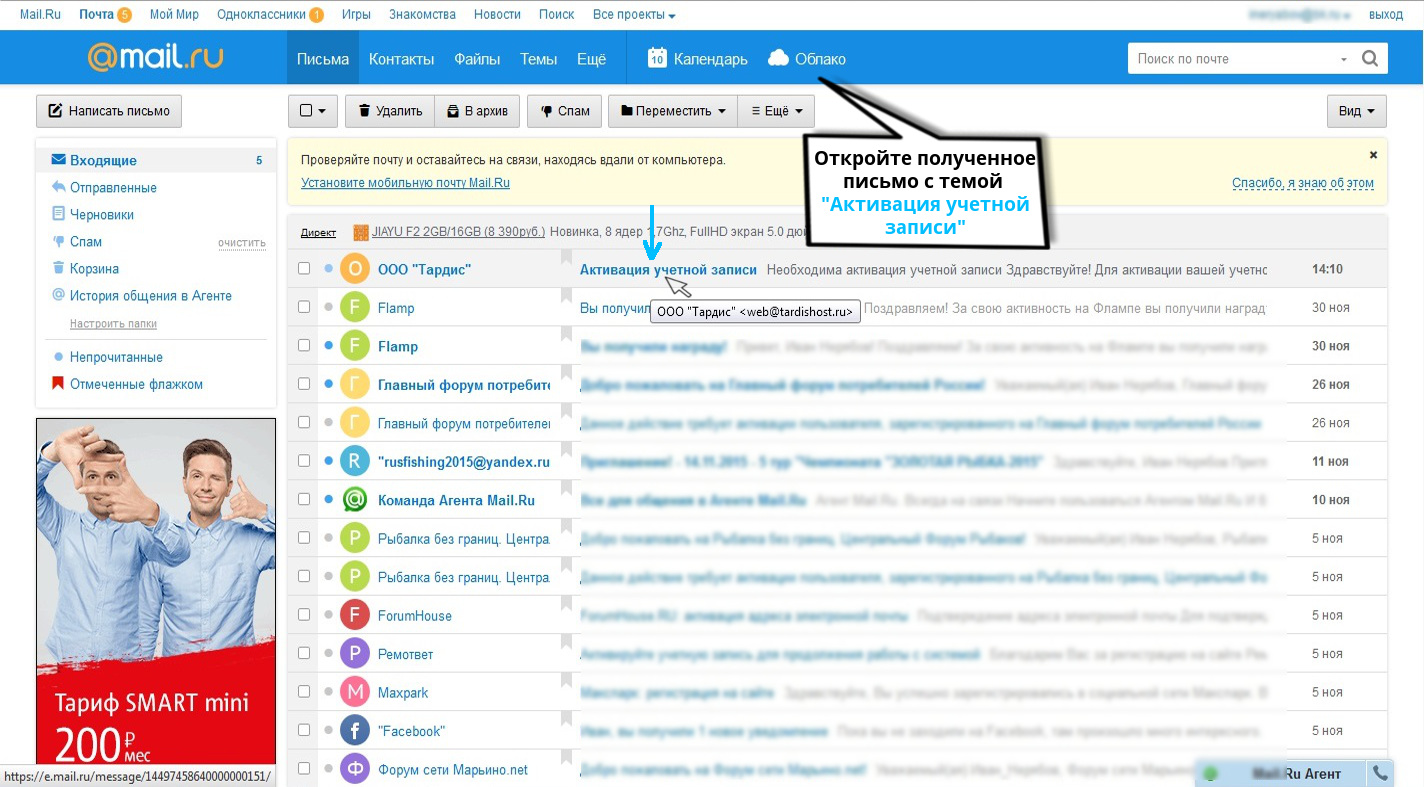This screenshot has width=1424, height=787.
Task: Check the Ремответ message checkbox
Action: 304,654
